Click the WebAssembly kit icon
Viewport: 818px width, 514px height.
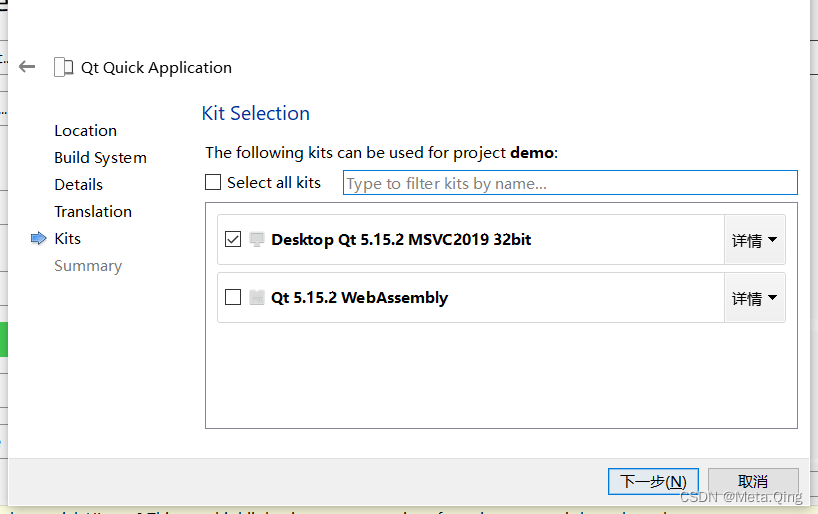[x=257, y=297]
